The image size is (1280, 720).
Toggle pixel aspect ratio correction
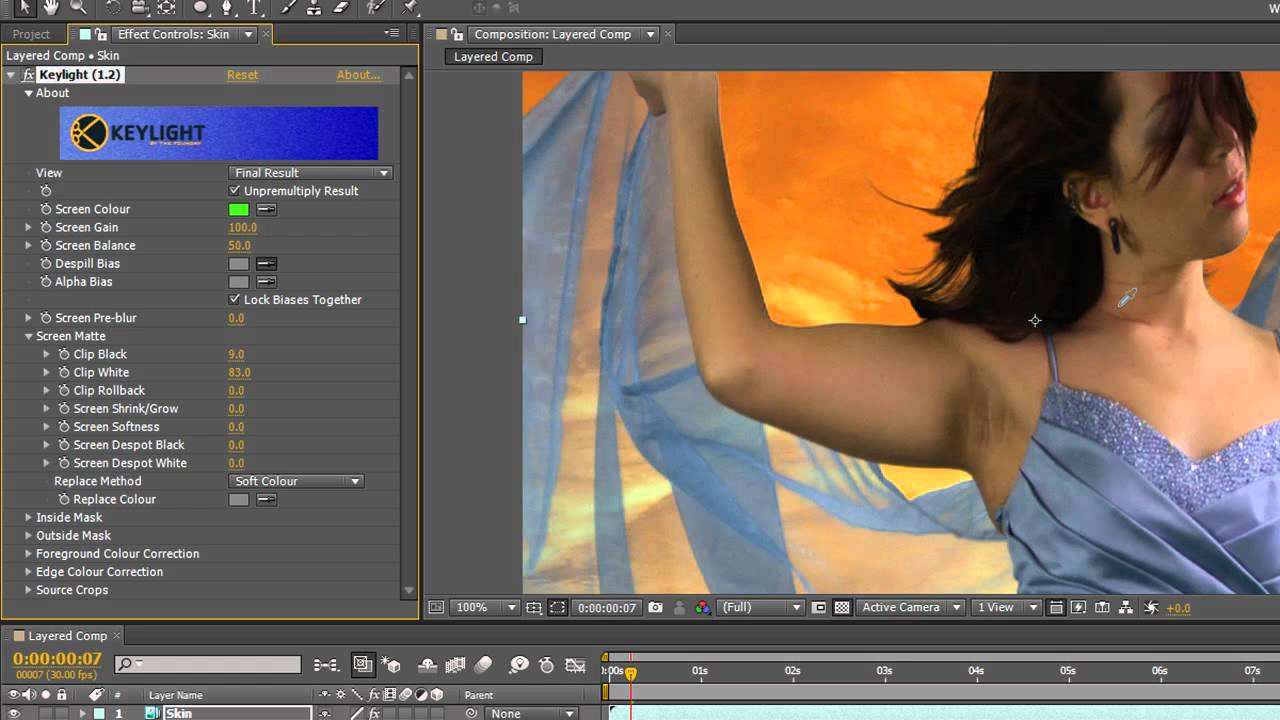(1056, 607)
